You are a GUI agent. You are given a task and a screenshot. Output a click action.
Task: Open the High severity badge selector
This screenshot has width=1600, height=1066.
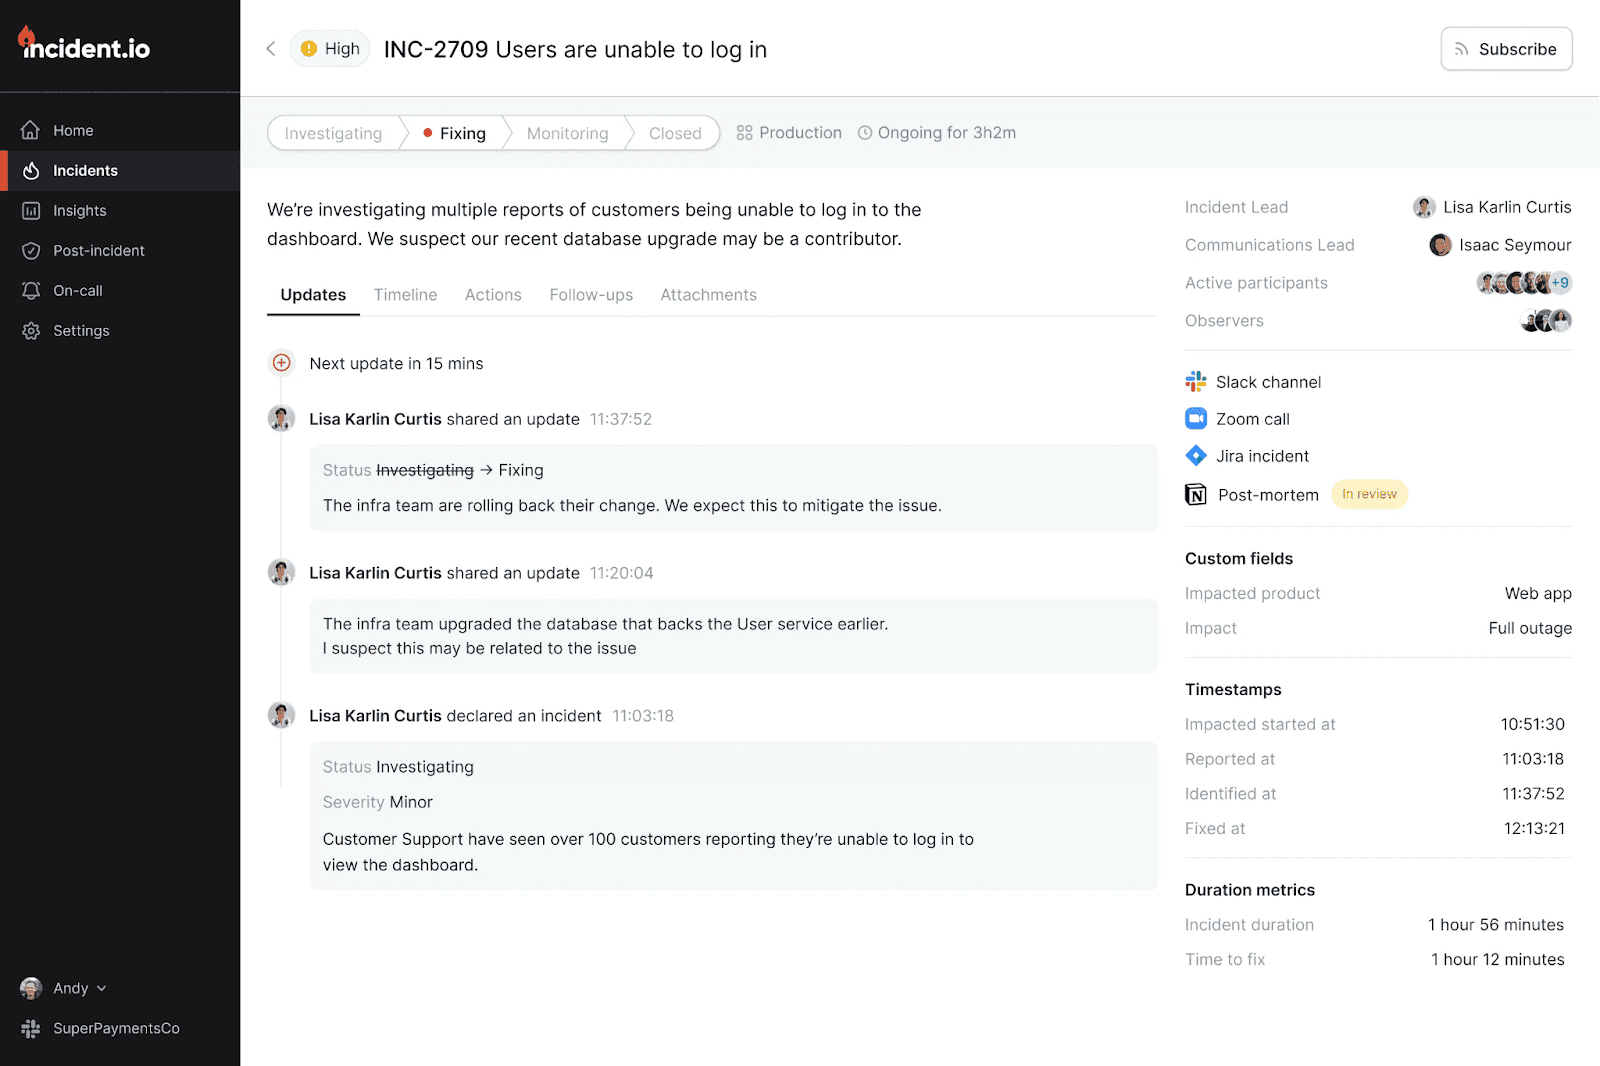coord(331,49)
